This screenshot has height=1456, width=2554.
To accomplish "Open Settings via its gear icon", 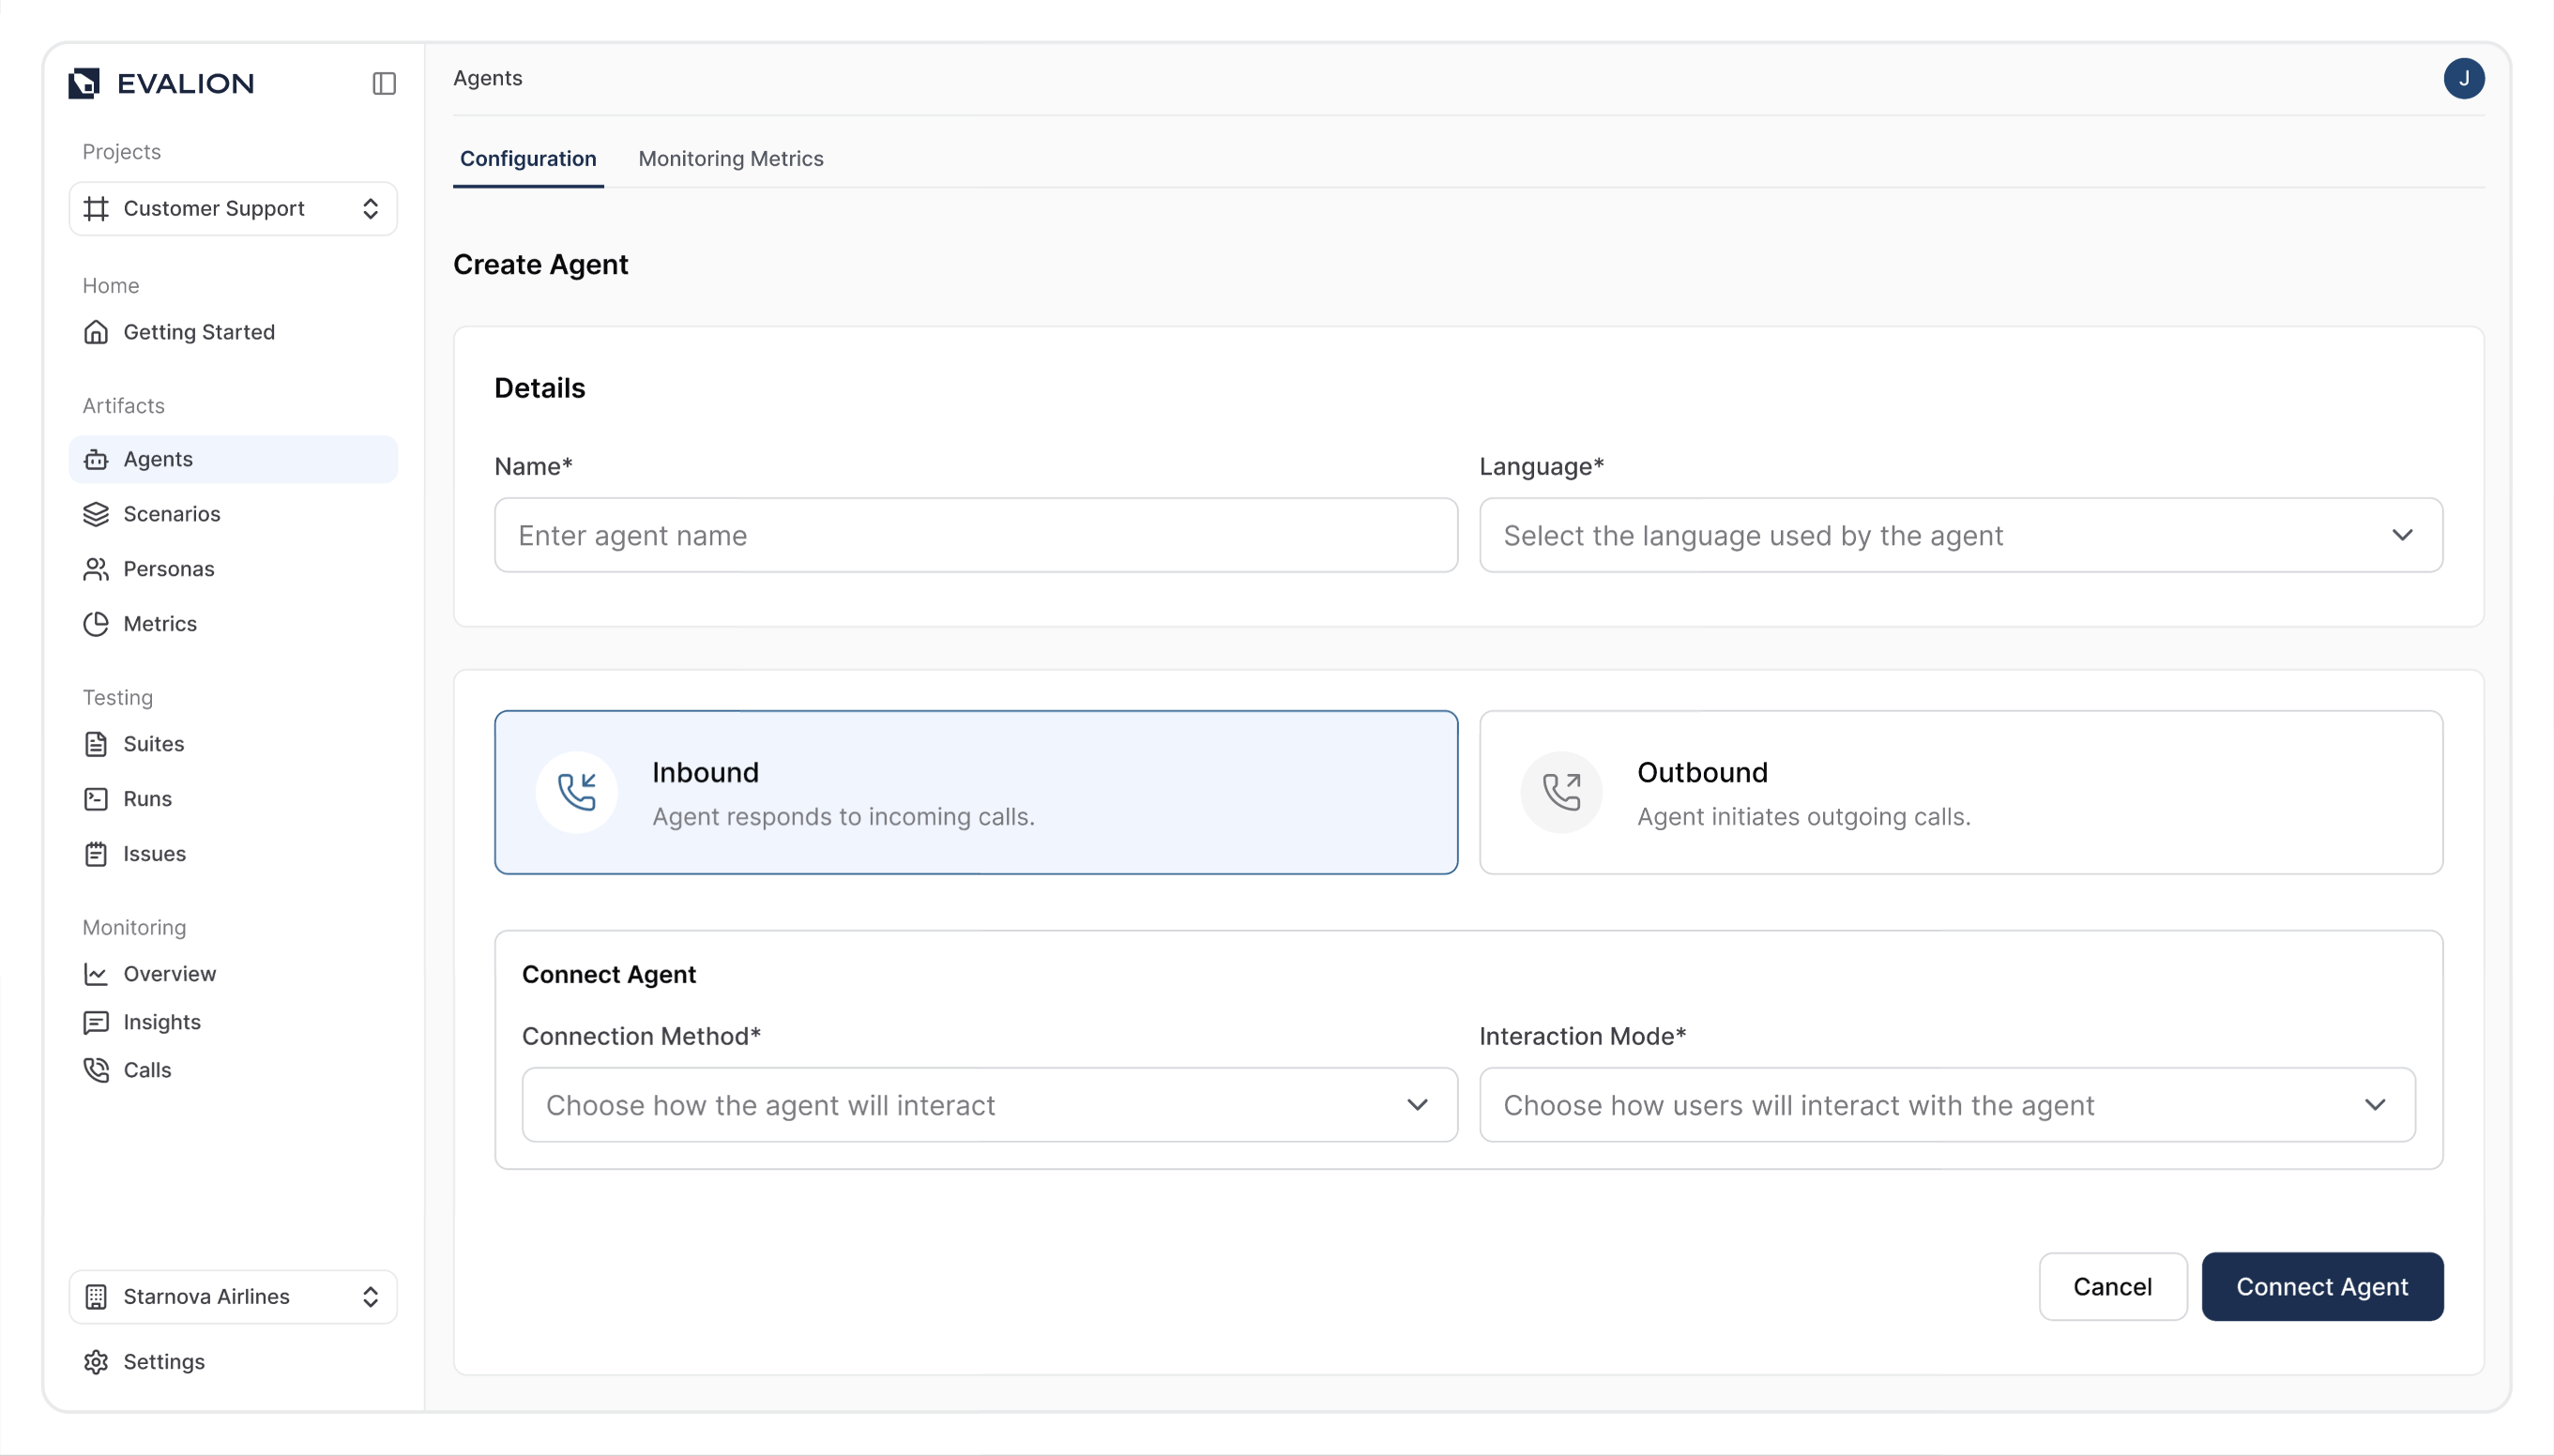I will tap(96, 1362).
